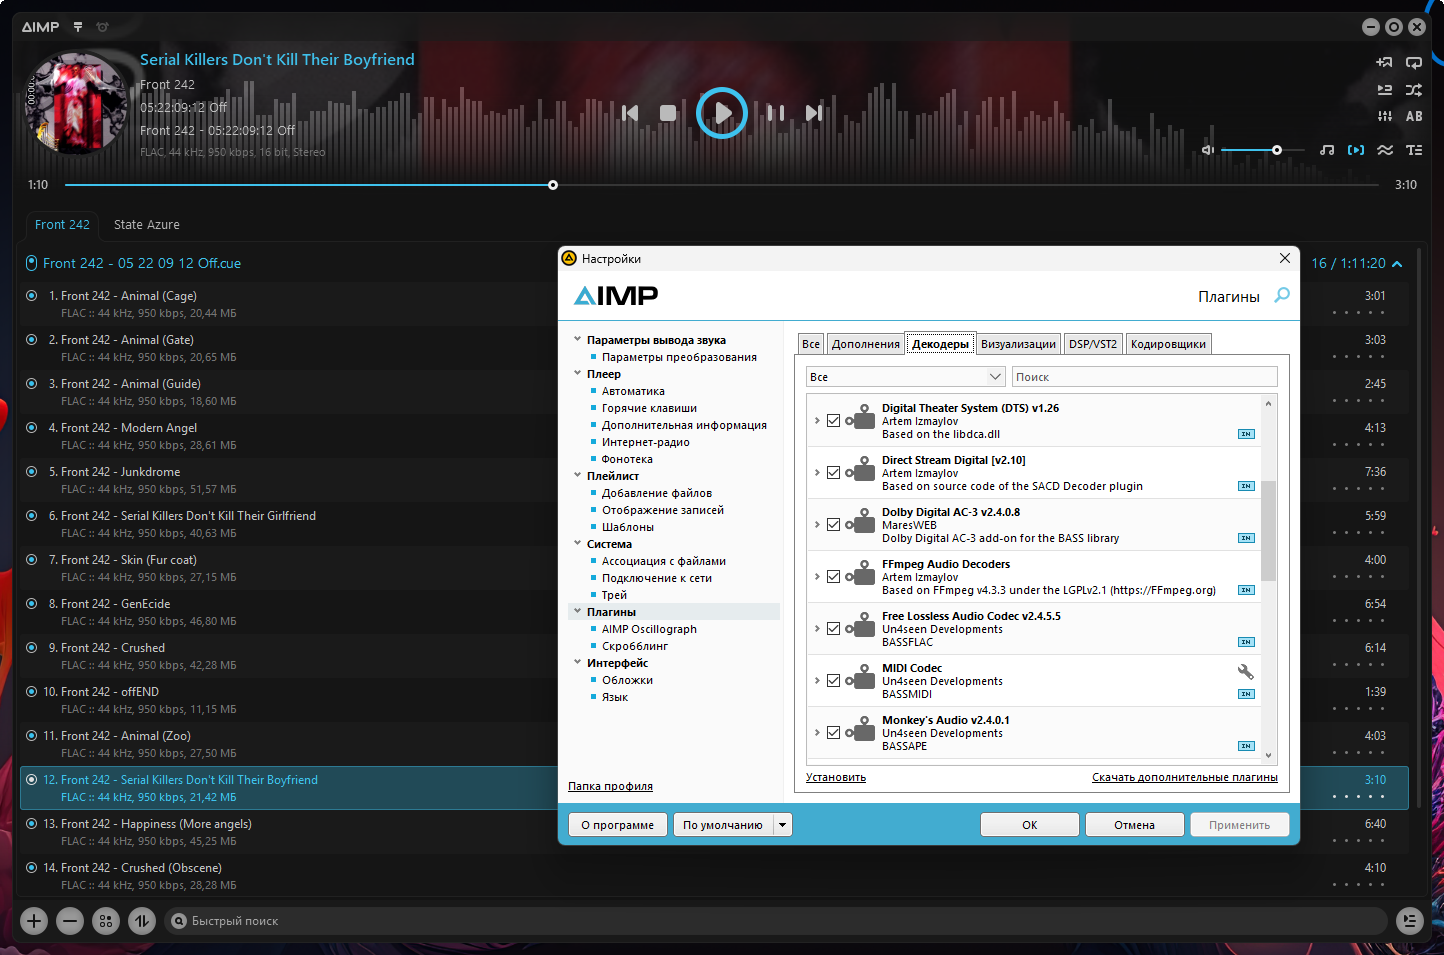Expand the FFmpeg Audio Decoders plugin details
The image size is (1444, 955).
coord(817,577)
